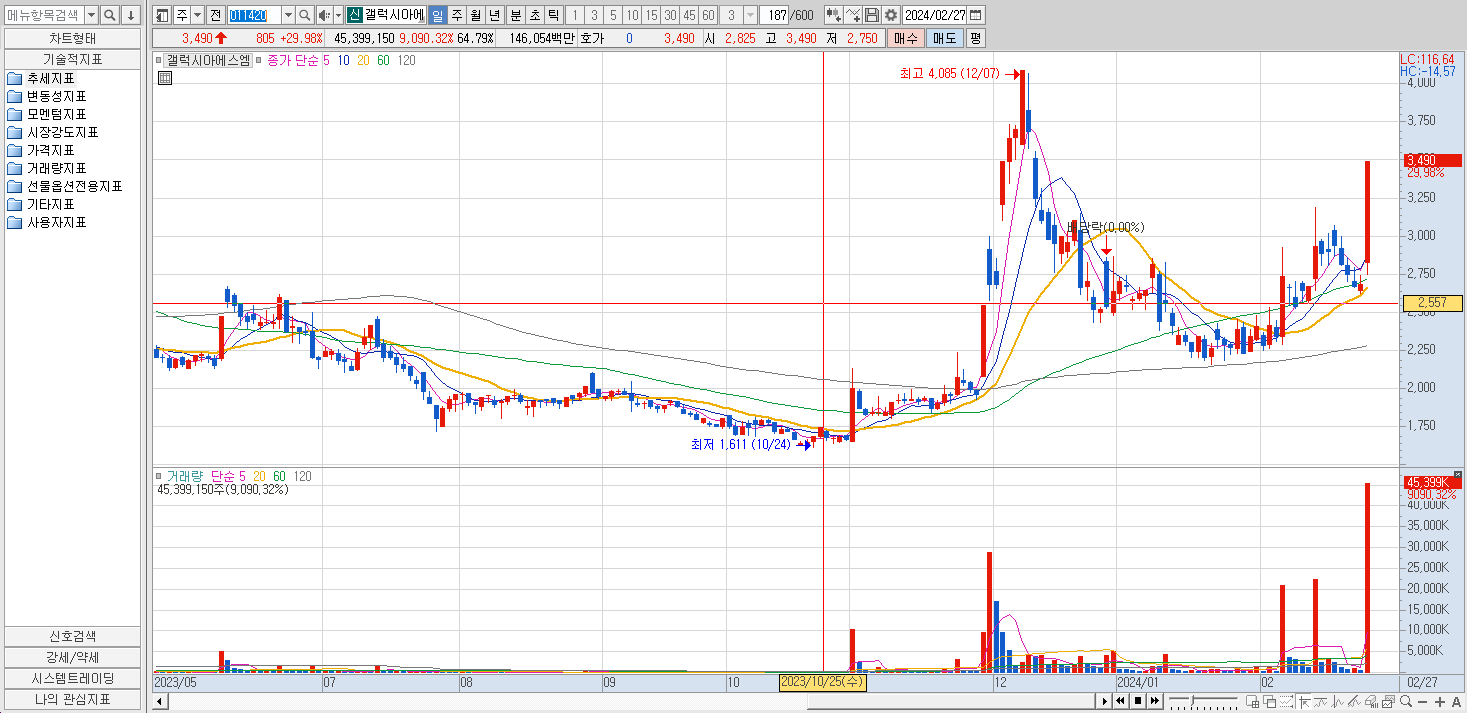Expand the 모멘텀지표 folder
1467x713 pixels.
coord(47,114)
